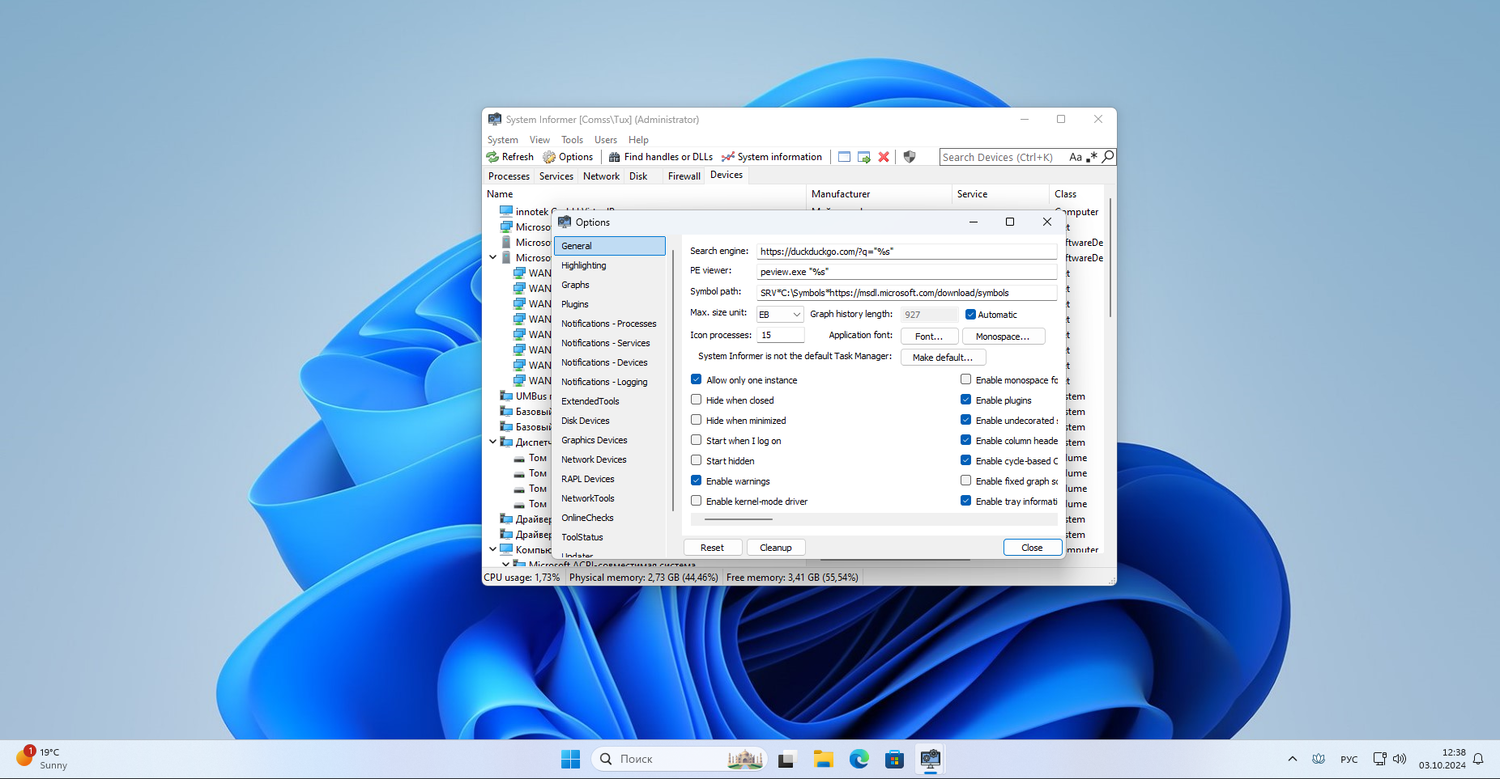Switch to the Processes tab
Screen dimensions: 1500x779
tap(508, 176)
